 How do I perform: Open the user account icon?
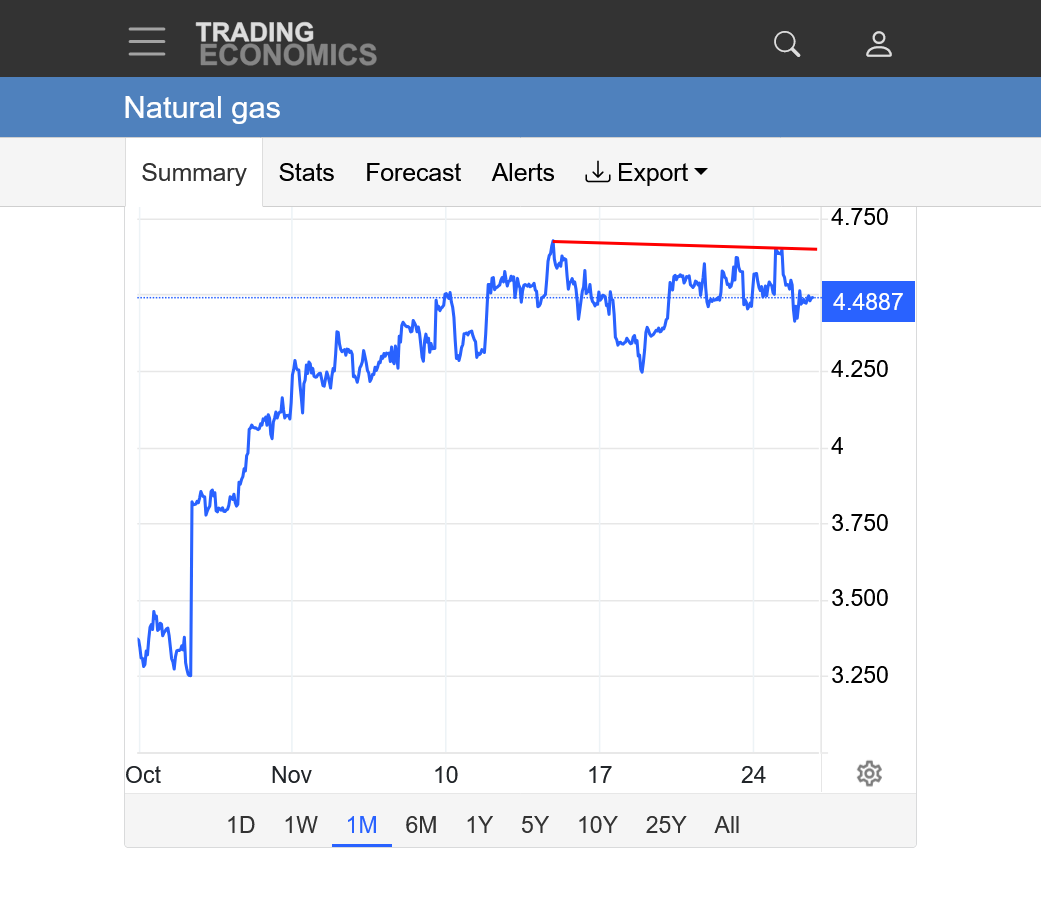878,44
